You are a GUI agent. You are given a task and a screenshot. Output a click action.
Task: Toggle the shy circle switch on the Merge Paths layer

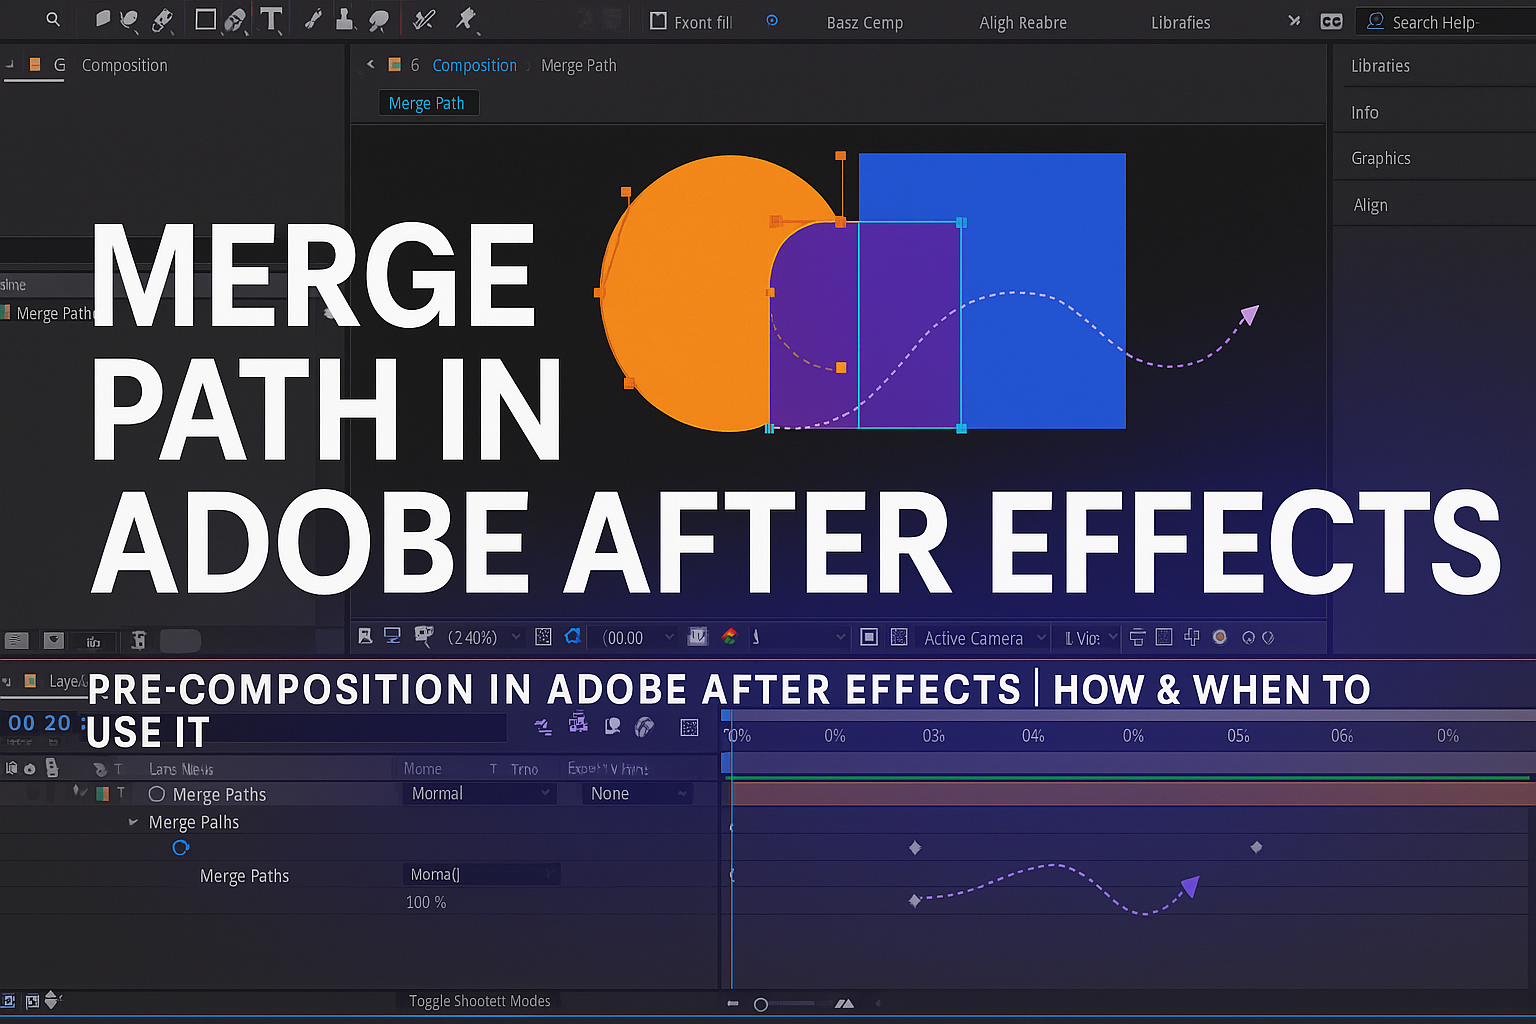pyautogui.click(x=157, y=794)
